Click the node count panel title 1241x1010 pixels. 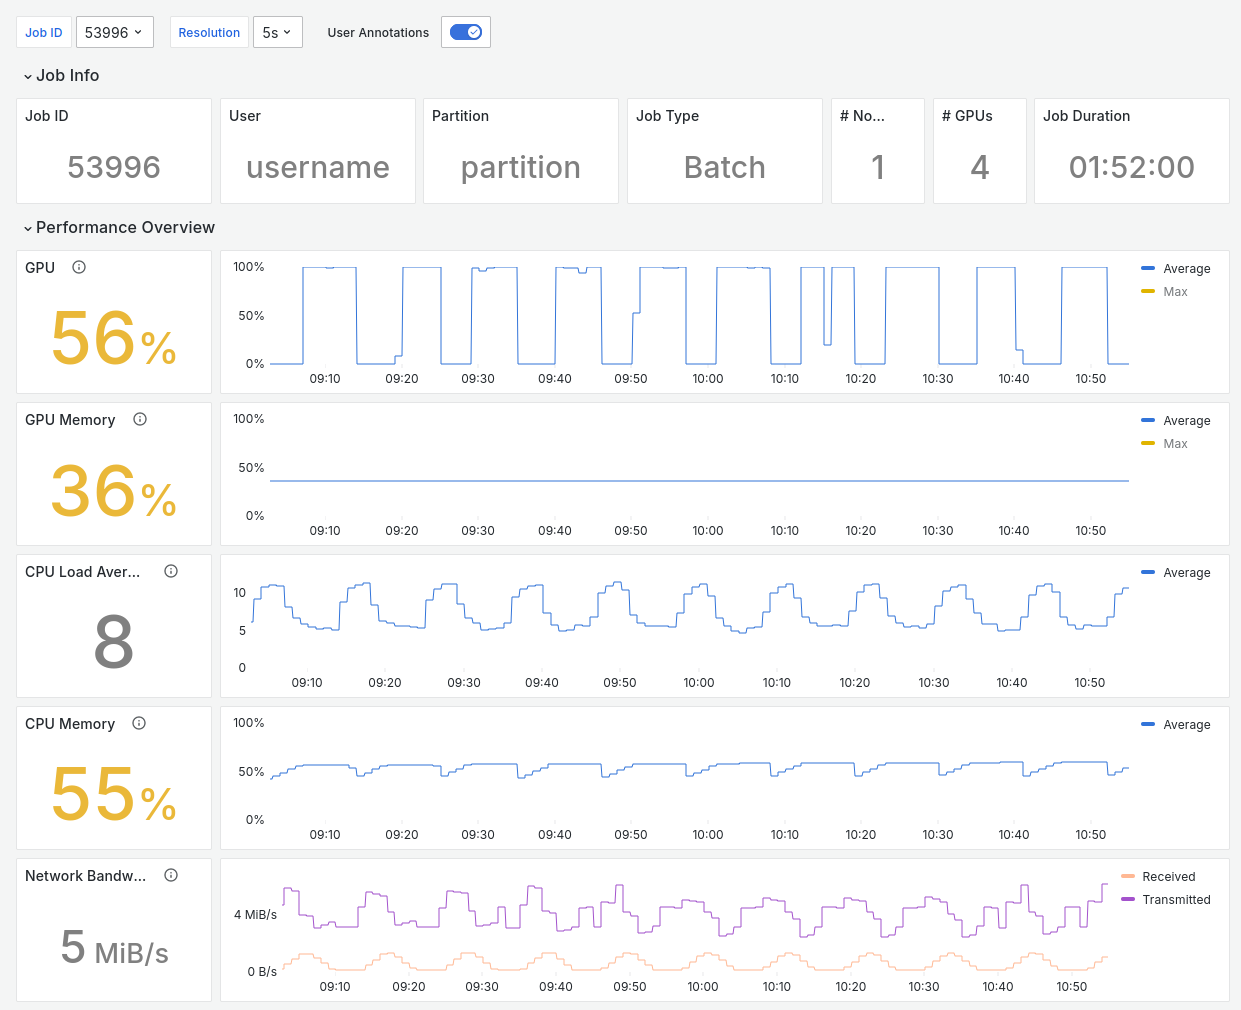862,116
